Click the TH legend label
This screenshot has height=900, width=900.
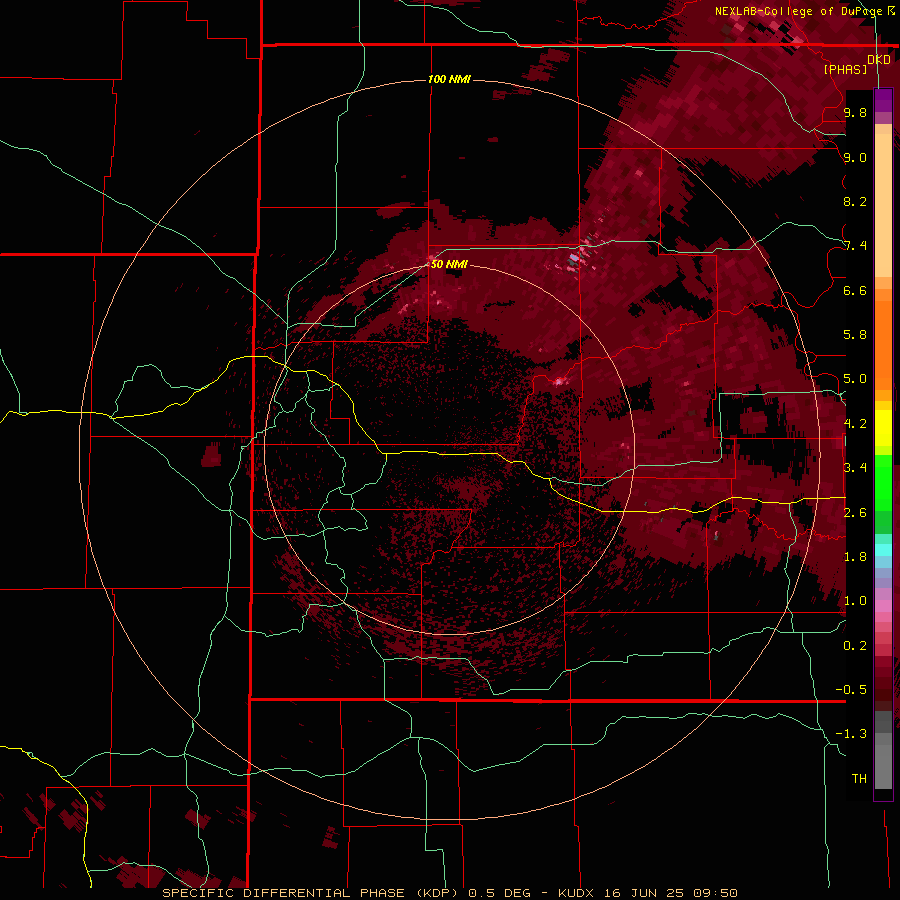click(x=859, y=779)
